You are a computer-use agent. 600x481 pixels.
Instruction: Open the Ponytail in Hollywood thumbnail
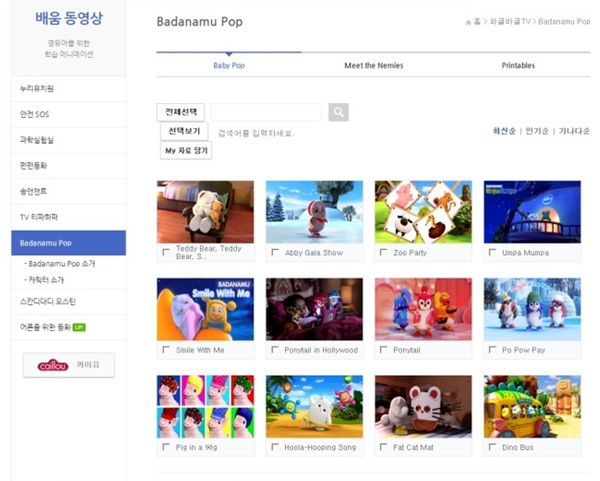(315, 309)
